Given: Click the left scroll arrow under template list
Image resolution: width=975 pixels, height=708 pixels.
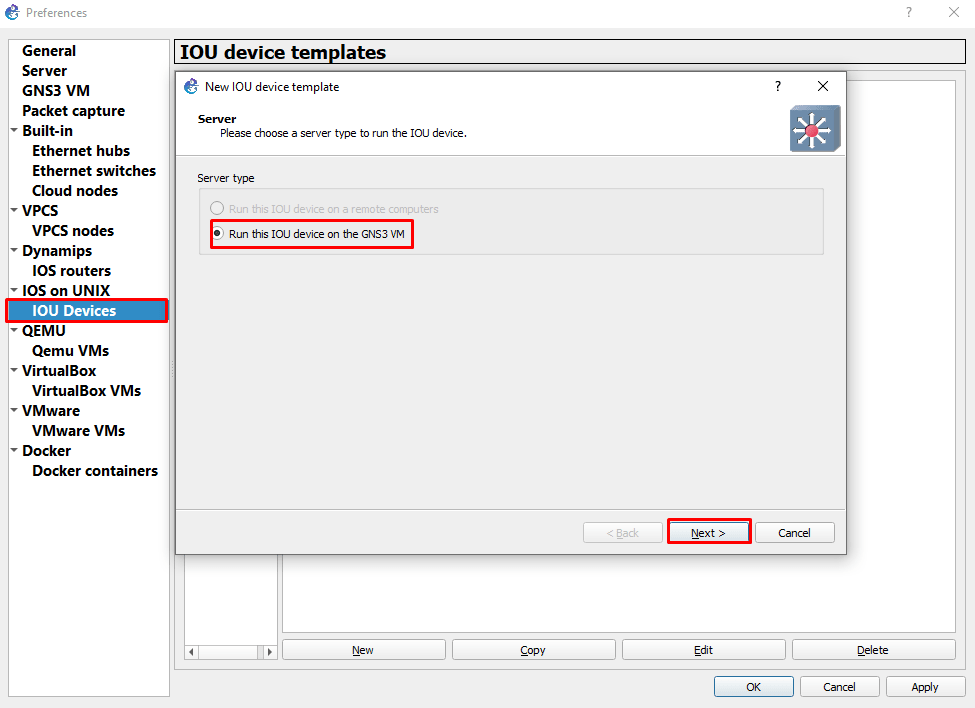Looking at the screenshot, I should (192, 652).
